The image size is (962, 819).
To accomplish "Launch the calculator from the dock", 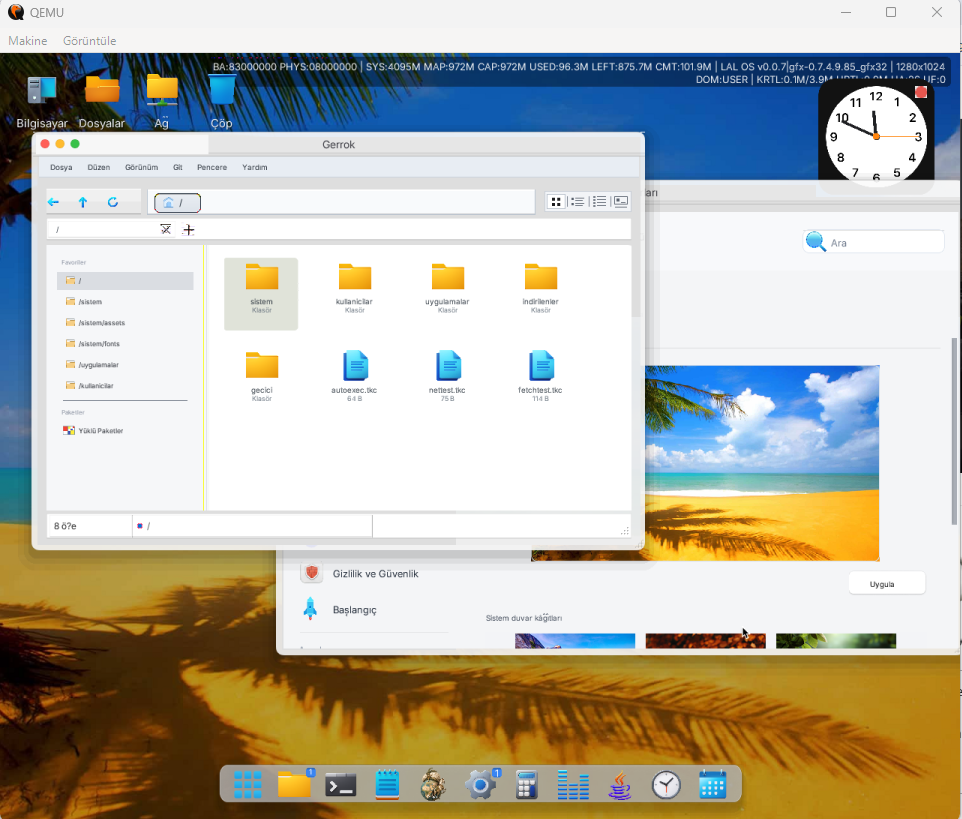I will (526, 785).
